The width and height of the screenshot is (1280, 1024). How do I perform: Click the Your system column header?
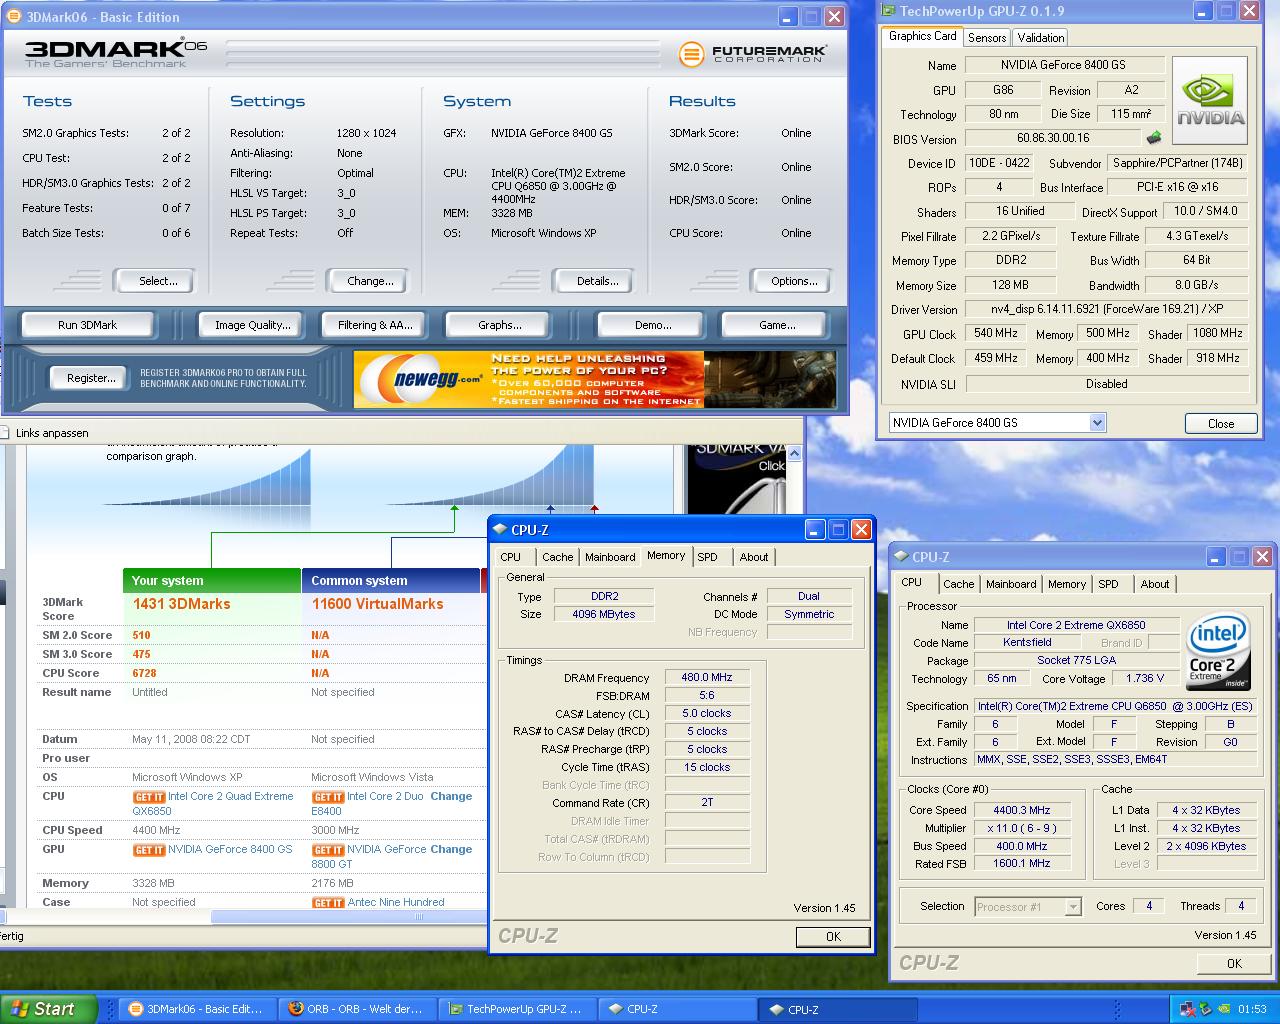pyautogui.click(x=212, y=580)
